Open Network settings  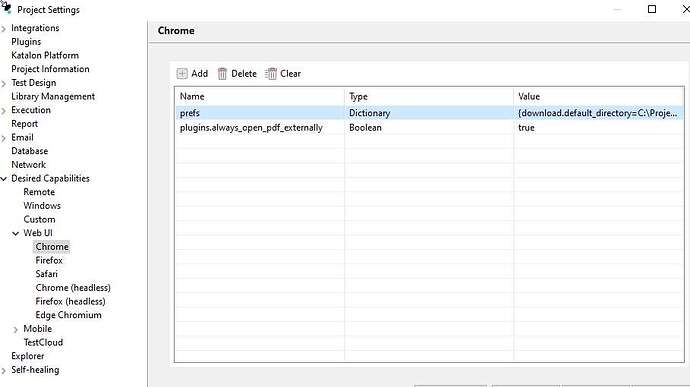(x=28, y=165)
